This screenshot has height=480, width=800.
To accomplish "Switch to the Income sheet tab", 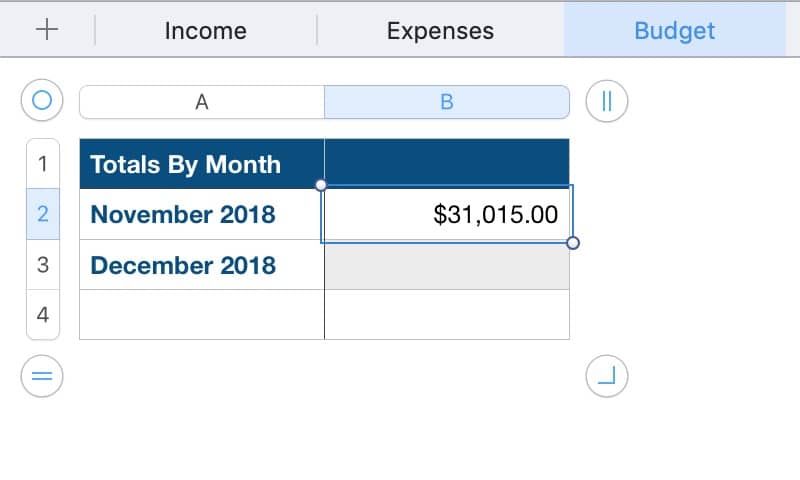I will (206, 30).
